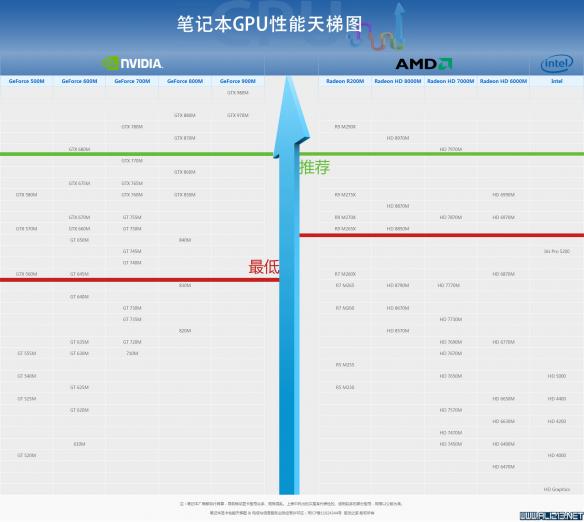
Task: Select the GeForce 800M column header
Action: [x=185, y=81]
